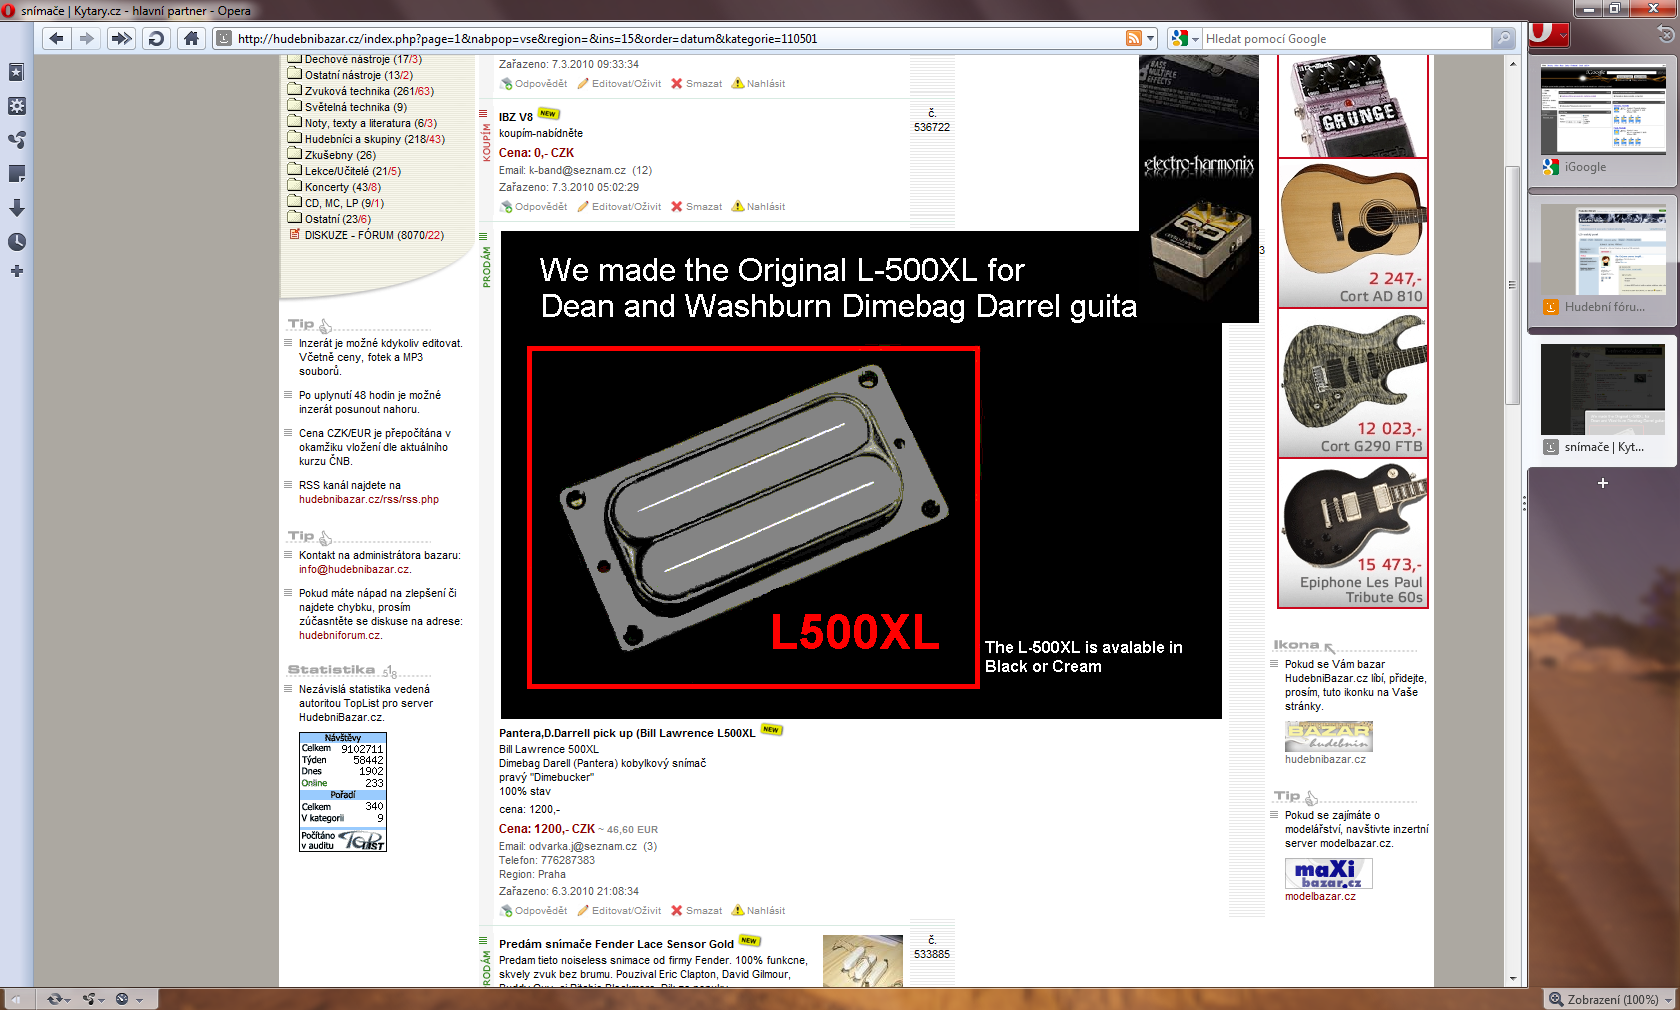Switch to the Hudební fórum tab
Image resolution: width=1680 pixels, height=1010 pixels.
tap(1602, 262)
